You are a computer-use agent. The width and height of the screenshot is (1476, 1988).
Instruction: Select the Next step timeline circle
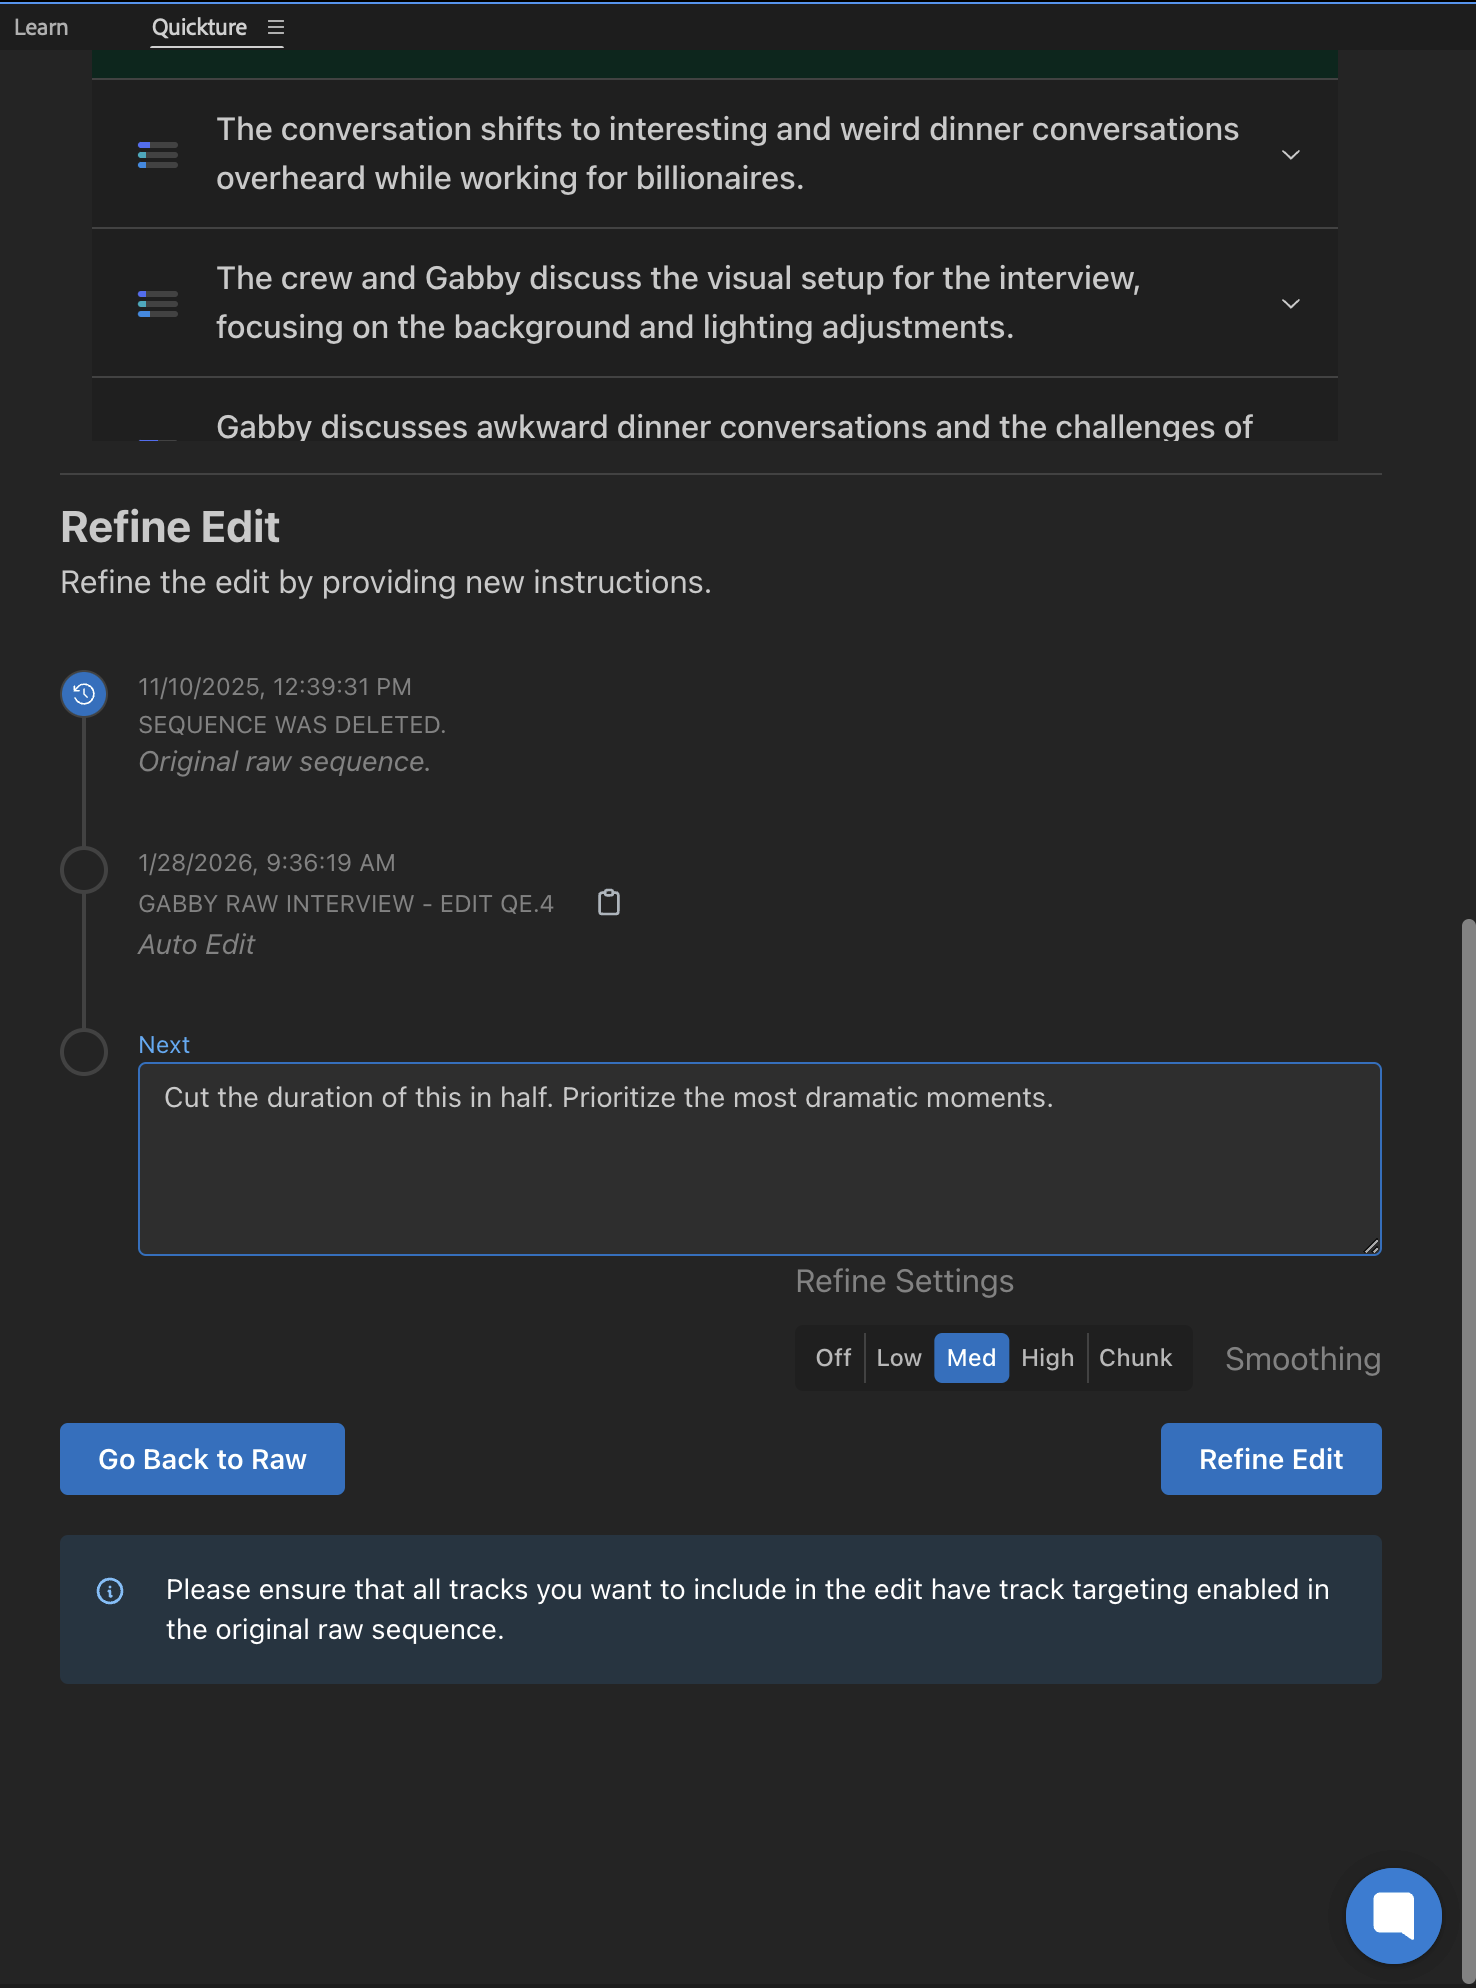click(x=84, y=1052)
